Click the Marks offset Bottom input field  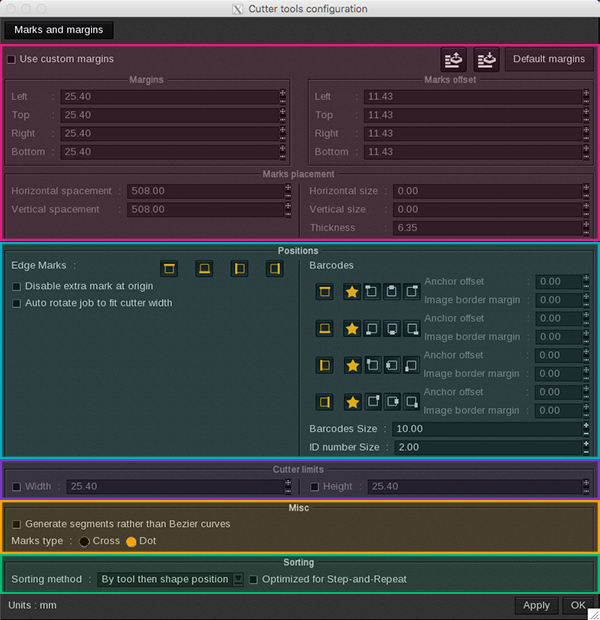473,152
